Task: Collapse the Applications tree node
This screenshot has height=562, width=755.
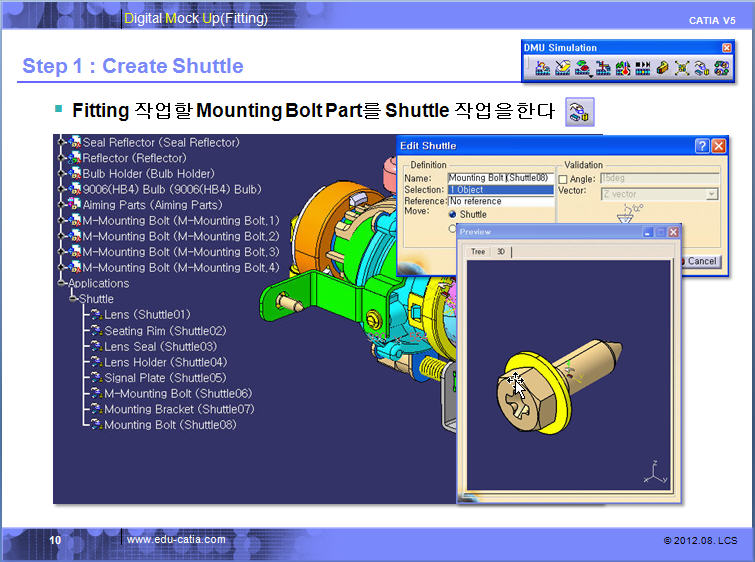Action: (63, 284)
